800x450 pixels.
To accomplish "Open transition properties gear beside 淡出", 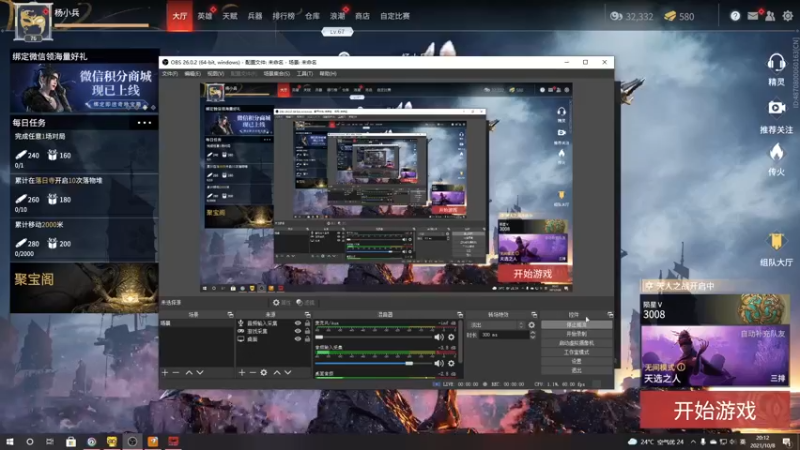I will point(532,325).
